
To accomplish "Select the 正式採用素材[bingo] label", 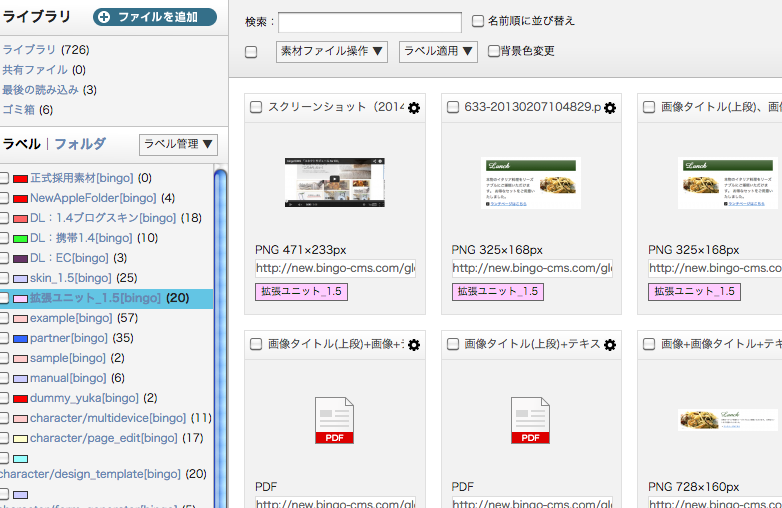I will (82, 178).
